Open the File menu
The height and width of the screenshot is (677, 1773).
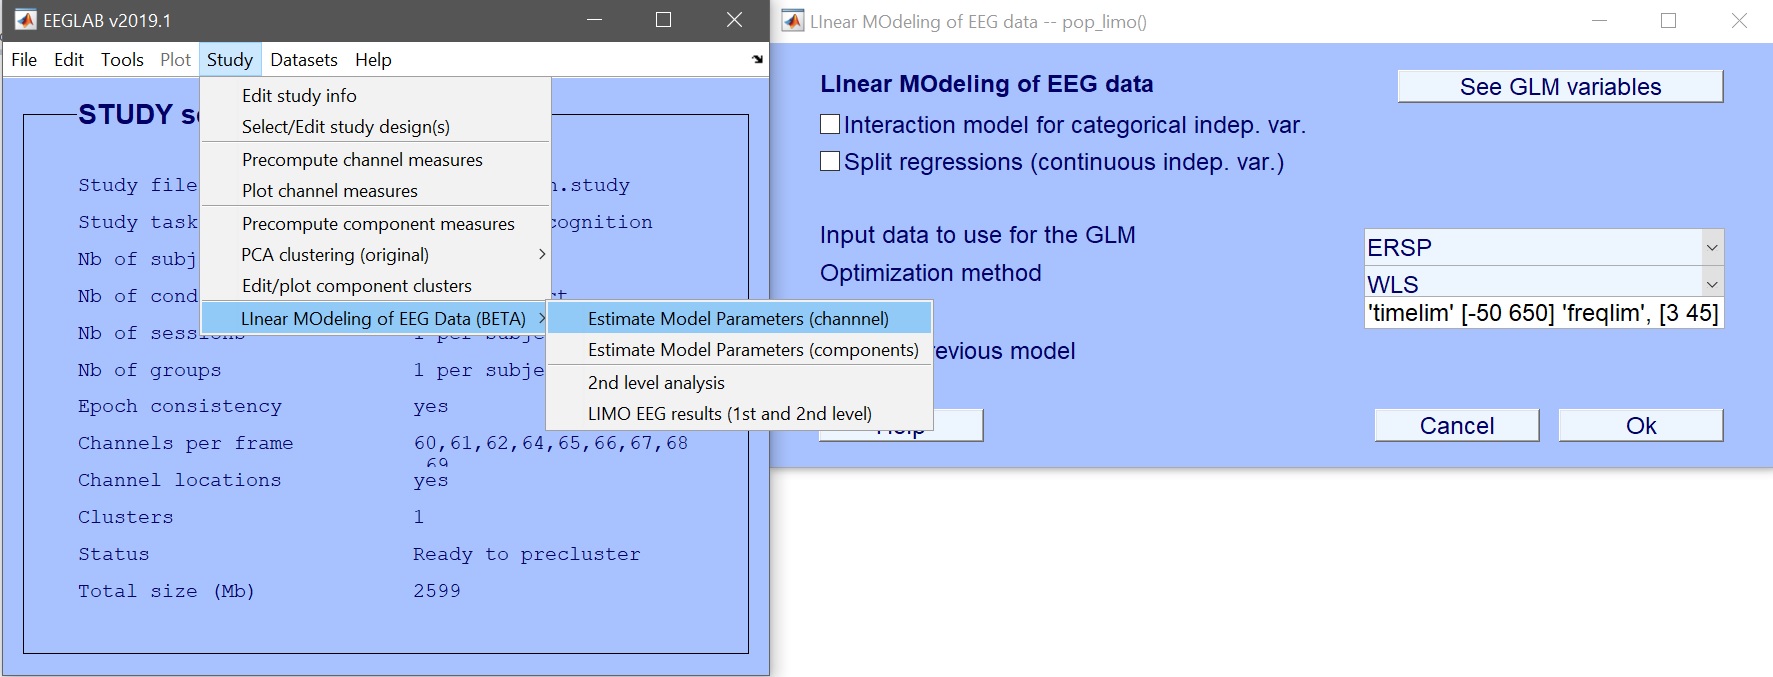point(24,60)
